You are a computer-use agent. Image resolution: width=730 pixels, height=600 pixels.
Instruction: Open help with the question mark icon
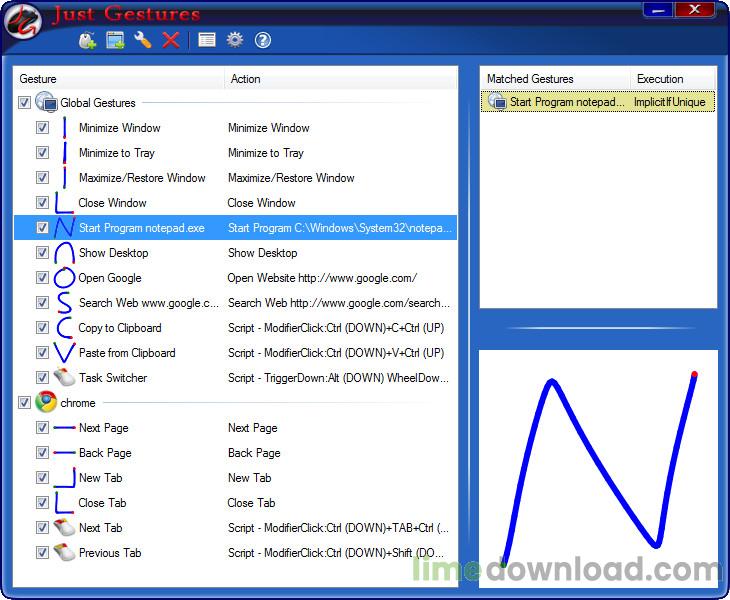pos(263,40)
